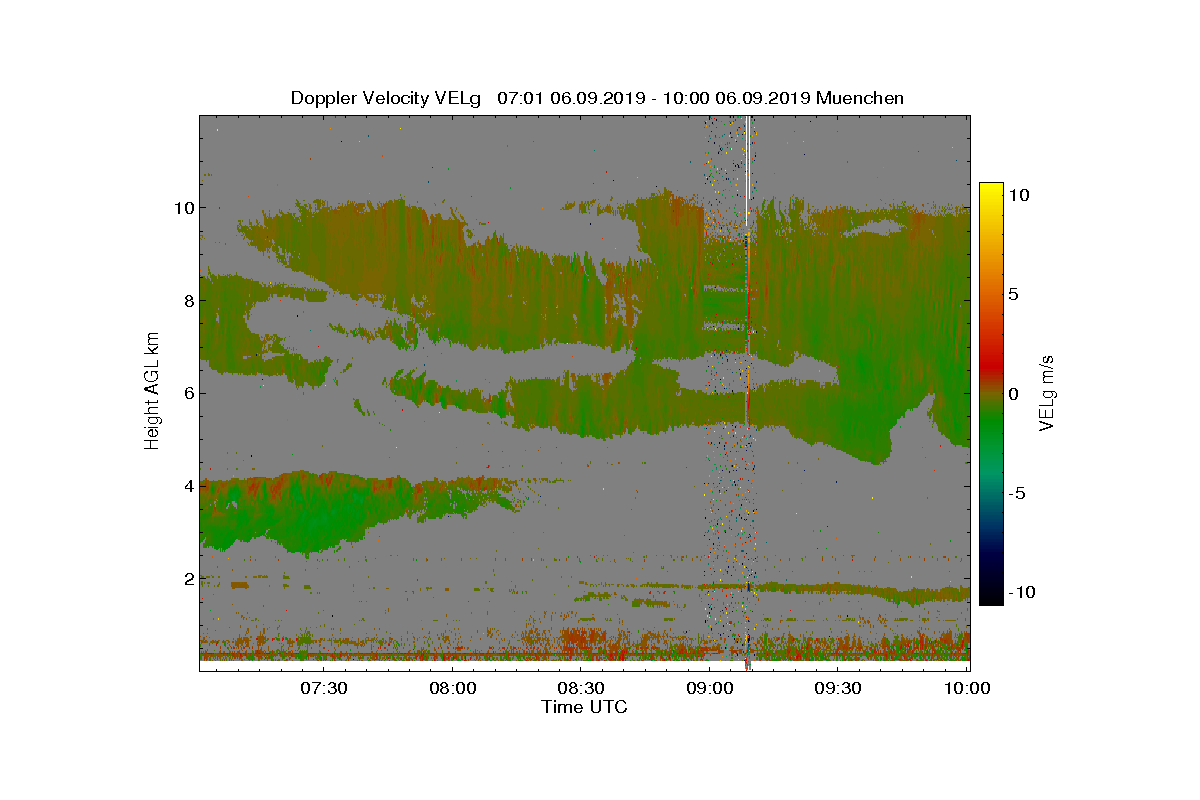Click the '09:00' time tick label
Screen dimensions: 1200x800
(709, 688)
